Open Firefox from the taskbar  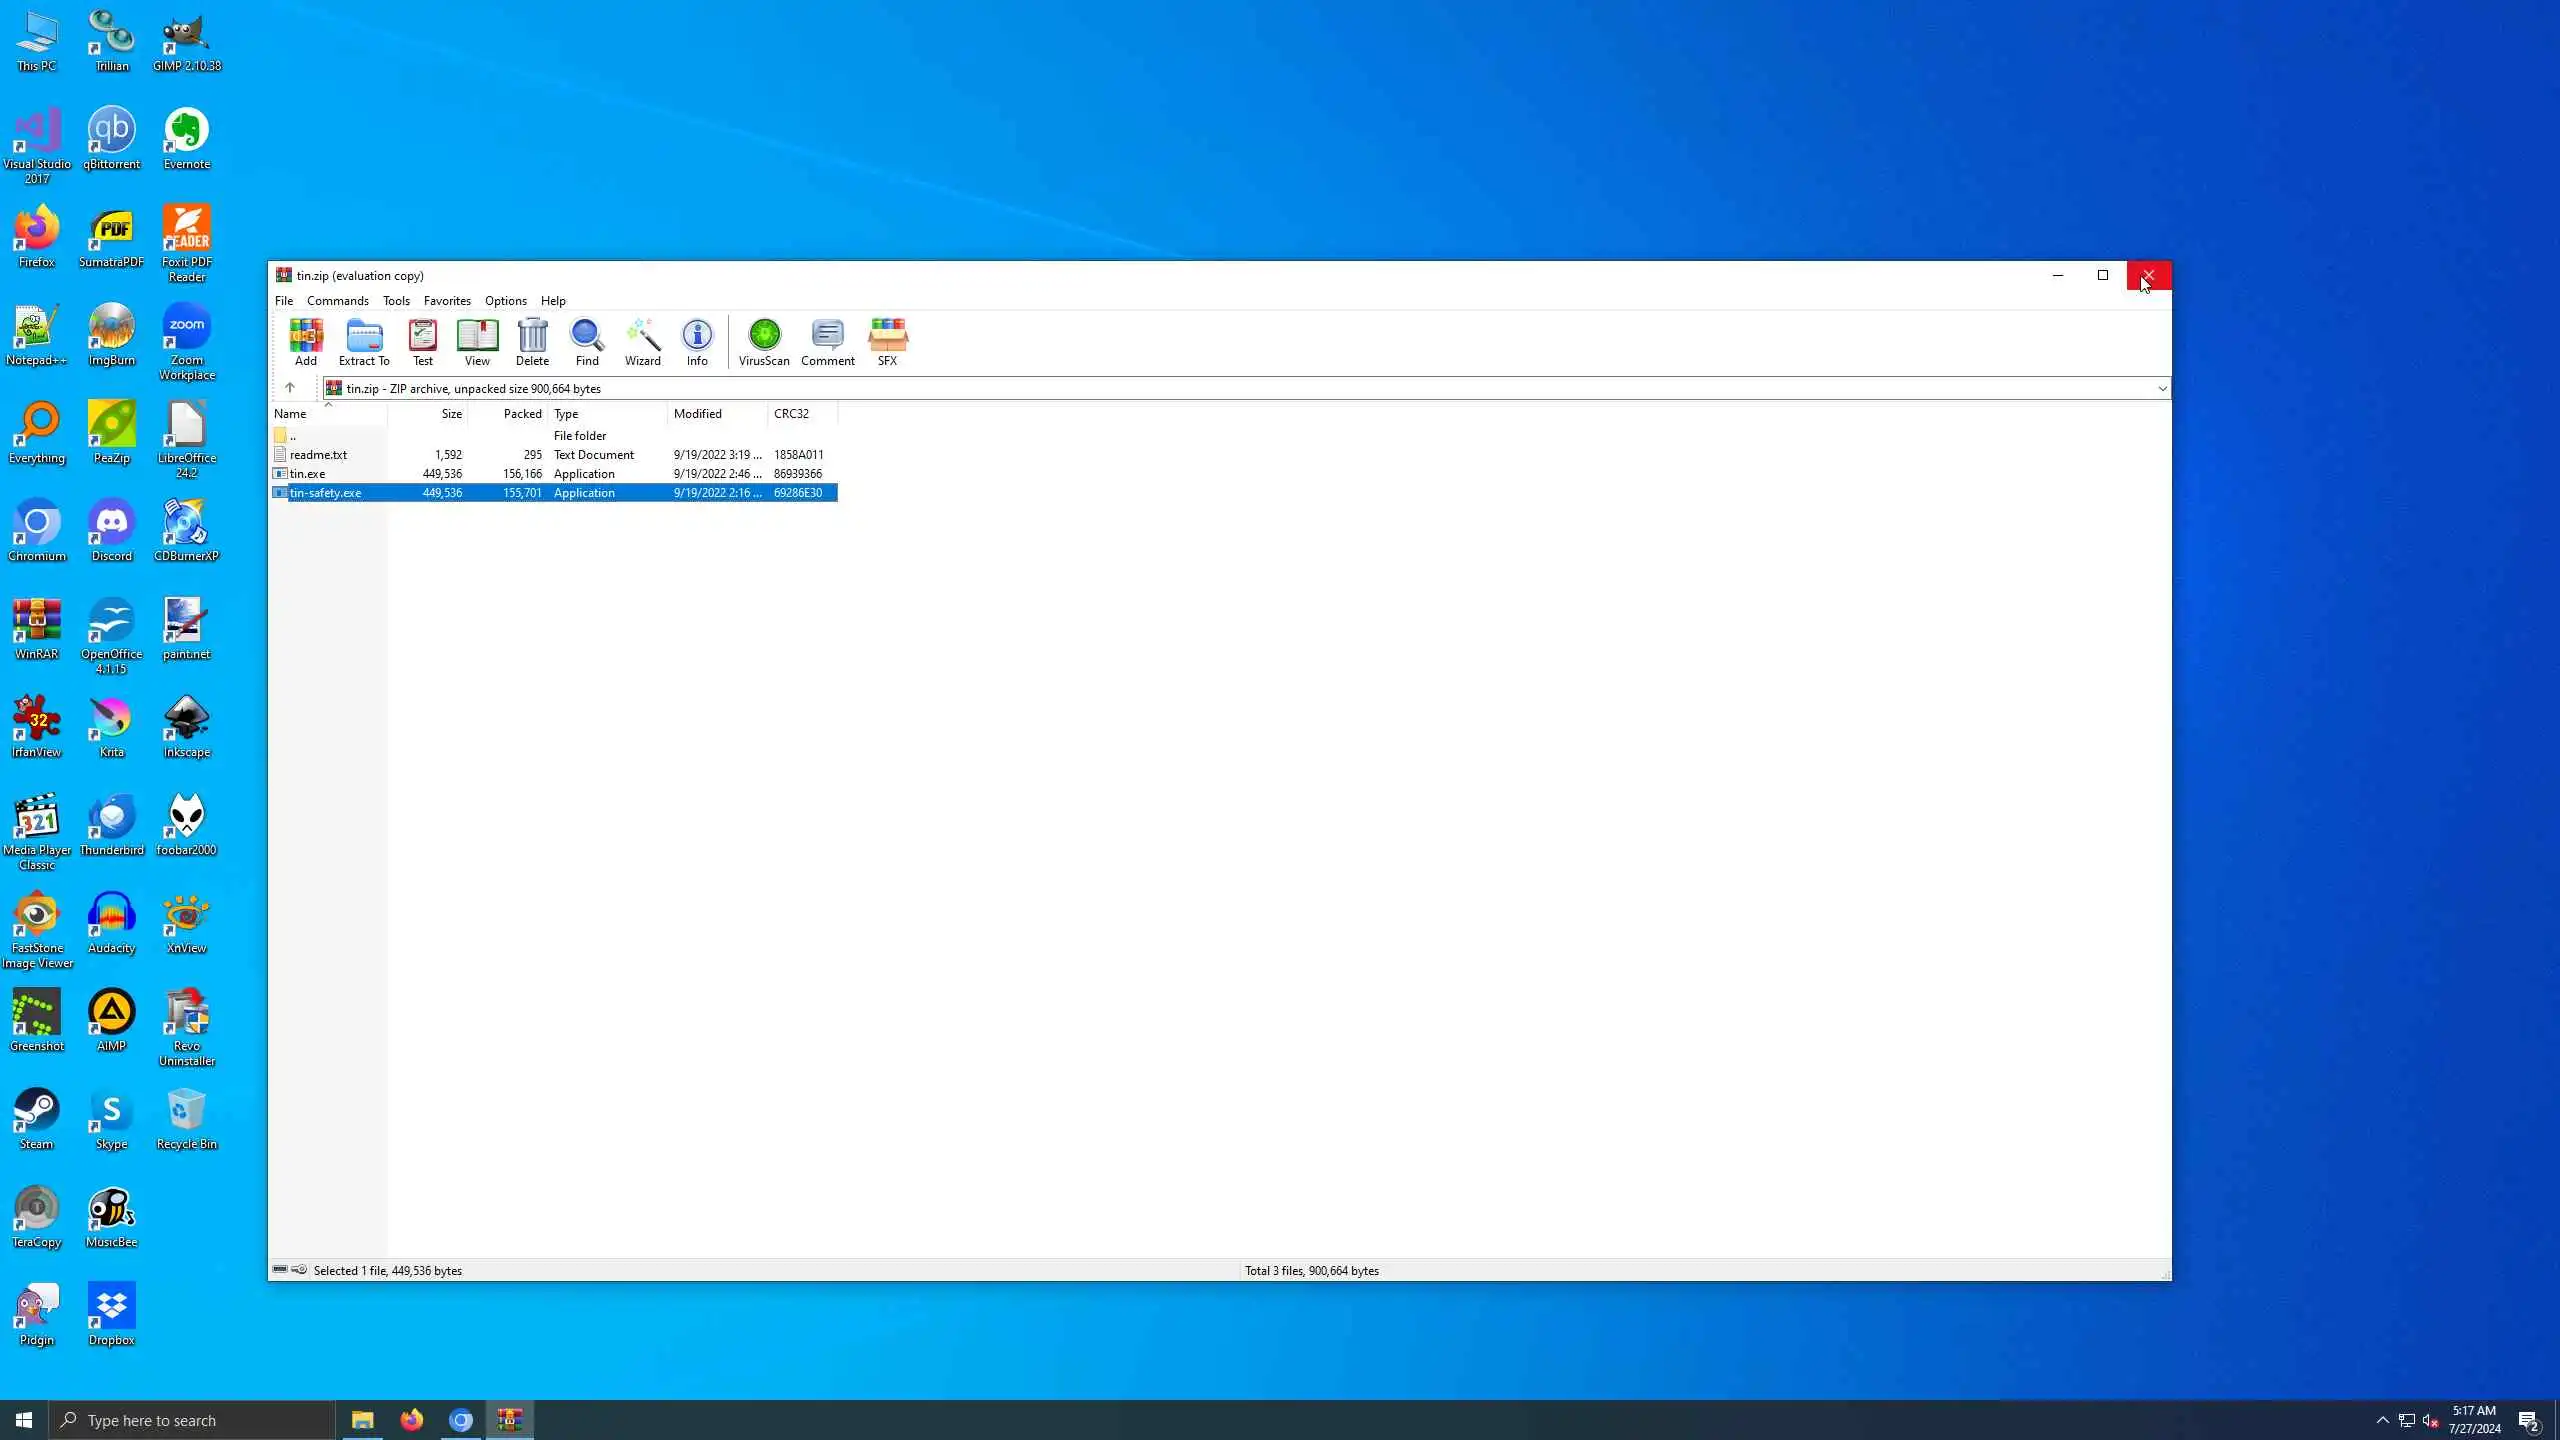(x=411, y=1420)
